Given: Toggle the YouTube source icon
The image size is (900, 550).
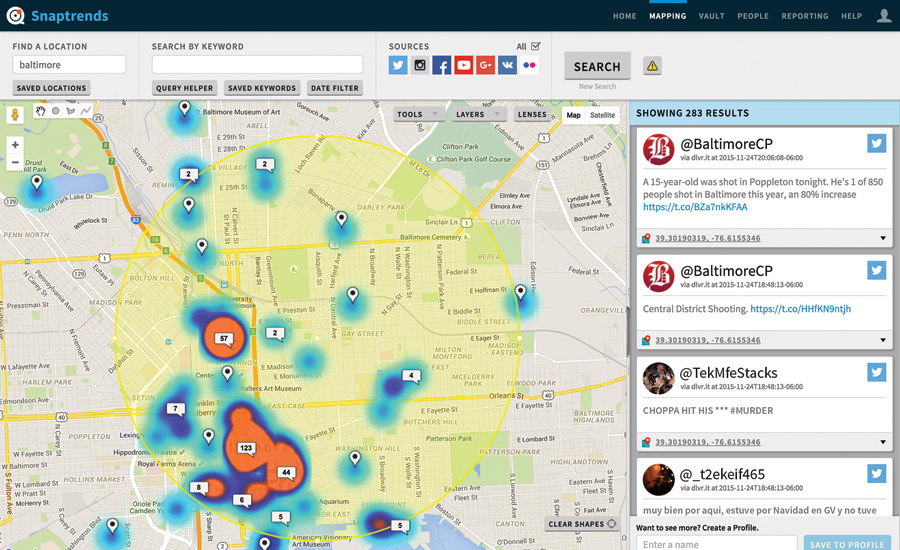Looking at the screenshot, I should click(x=464, y=65).
